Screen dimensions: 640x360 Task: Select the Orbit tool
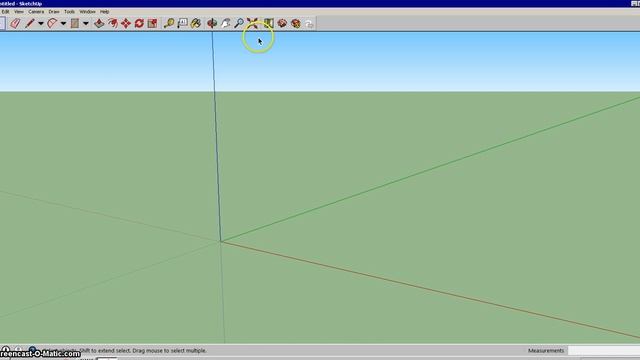(212, 23)
